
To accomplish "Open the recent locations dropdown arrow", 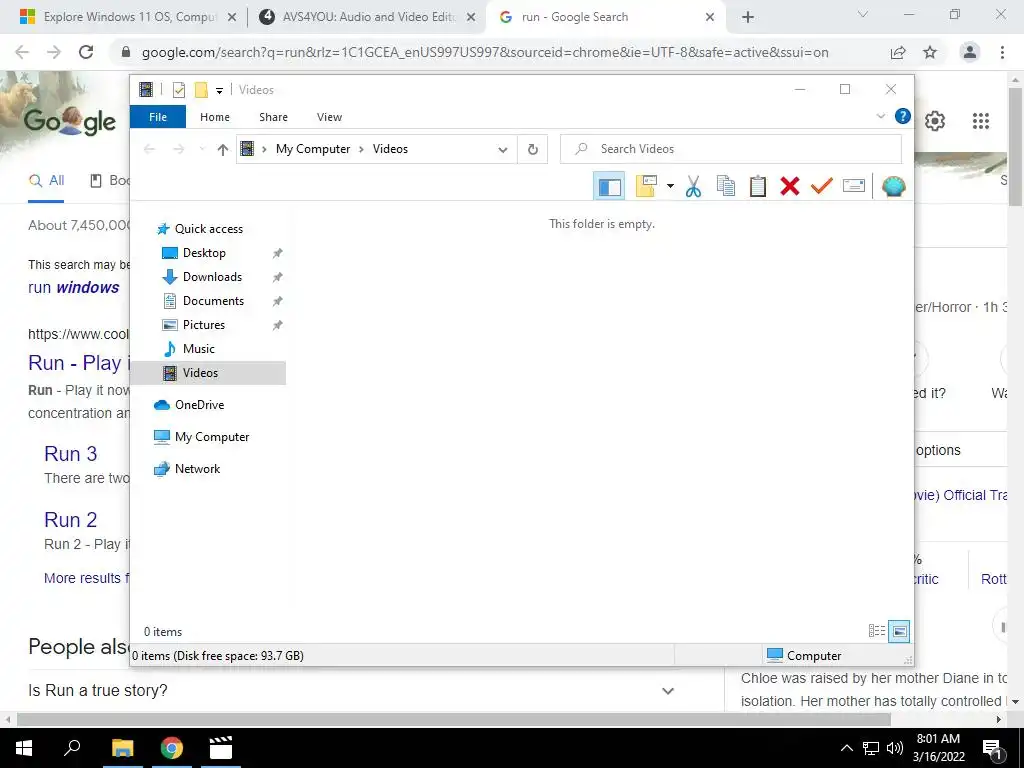I will [x=202, y=150].
